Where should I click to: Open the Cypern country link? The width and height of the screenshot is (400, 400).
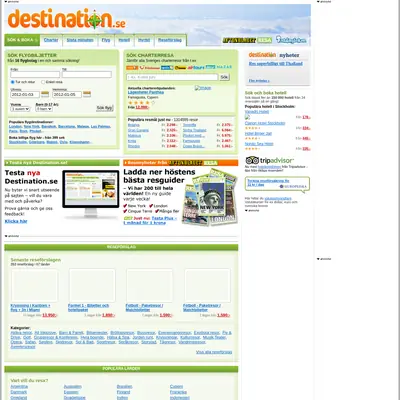click(176, 387)
